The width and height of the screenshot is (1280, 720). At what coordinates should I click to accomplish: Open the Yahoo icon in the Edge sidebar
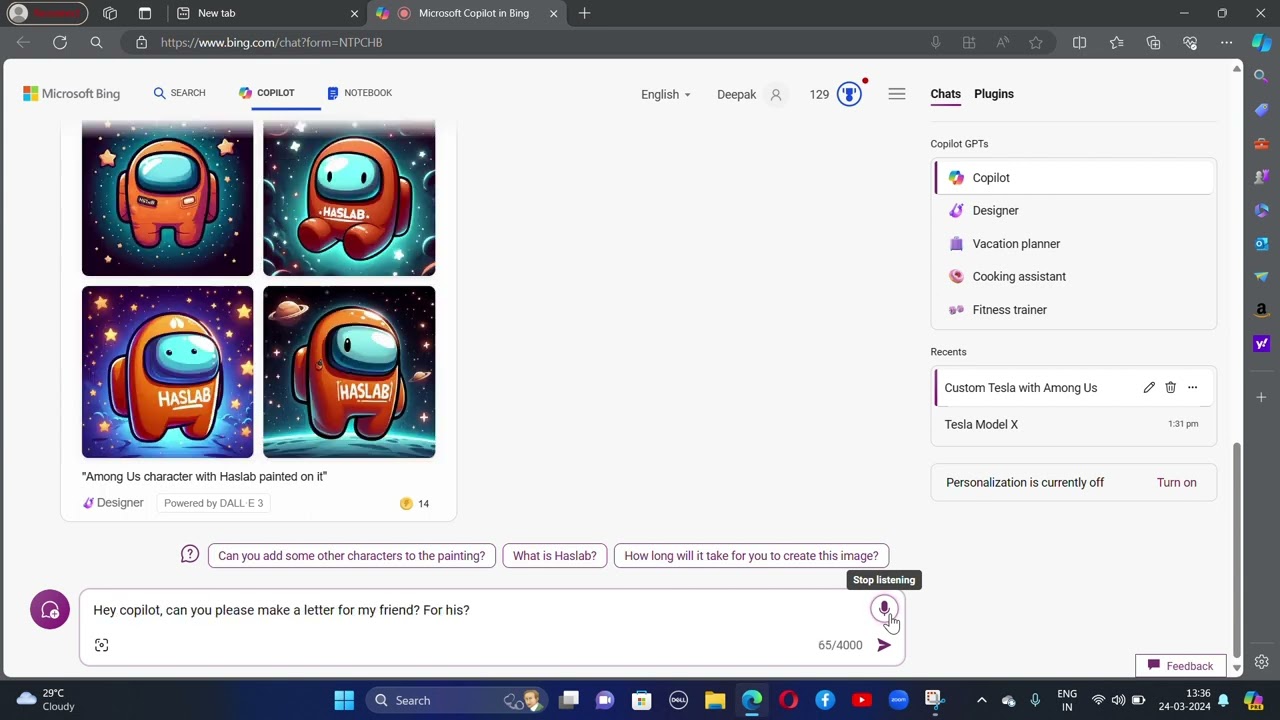(x=1261, y=343)
